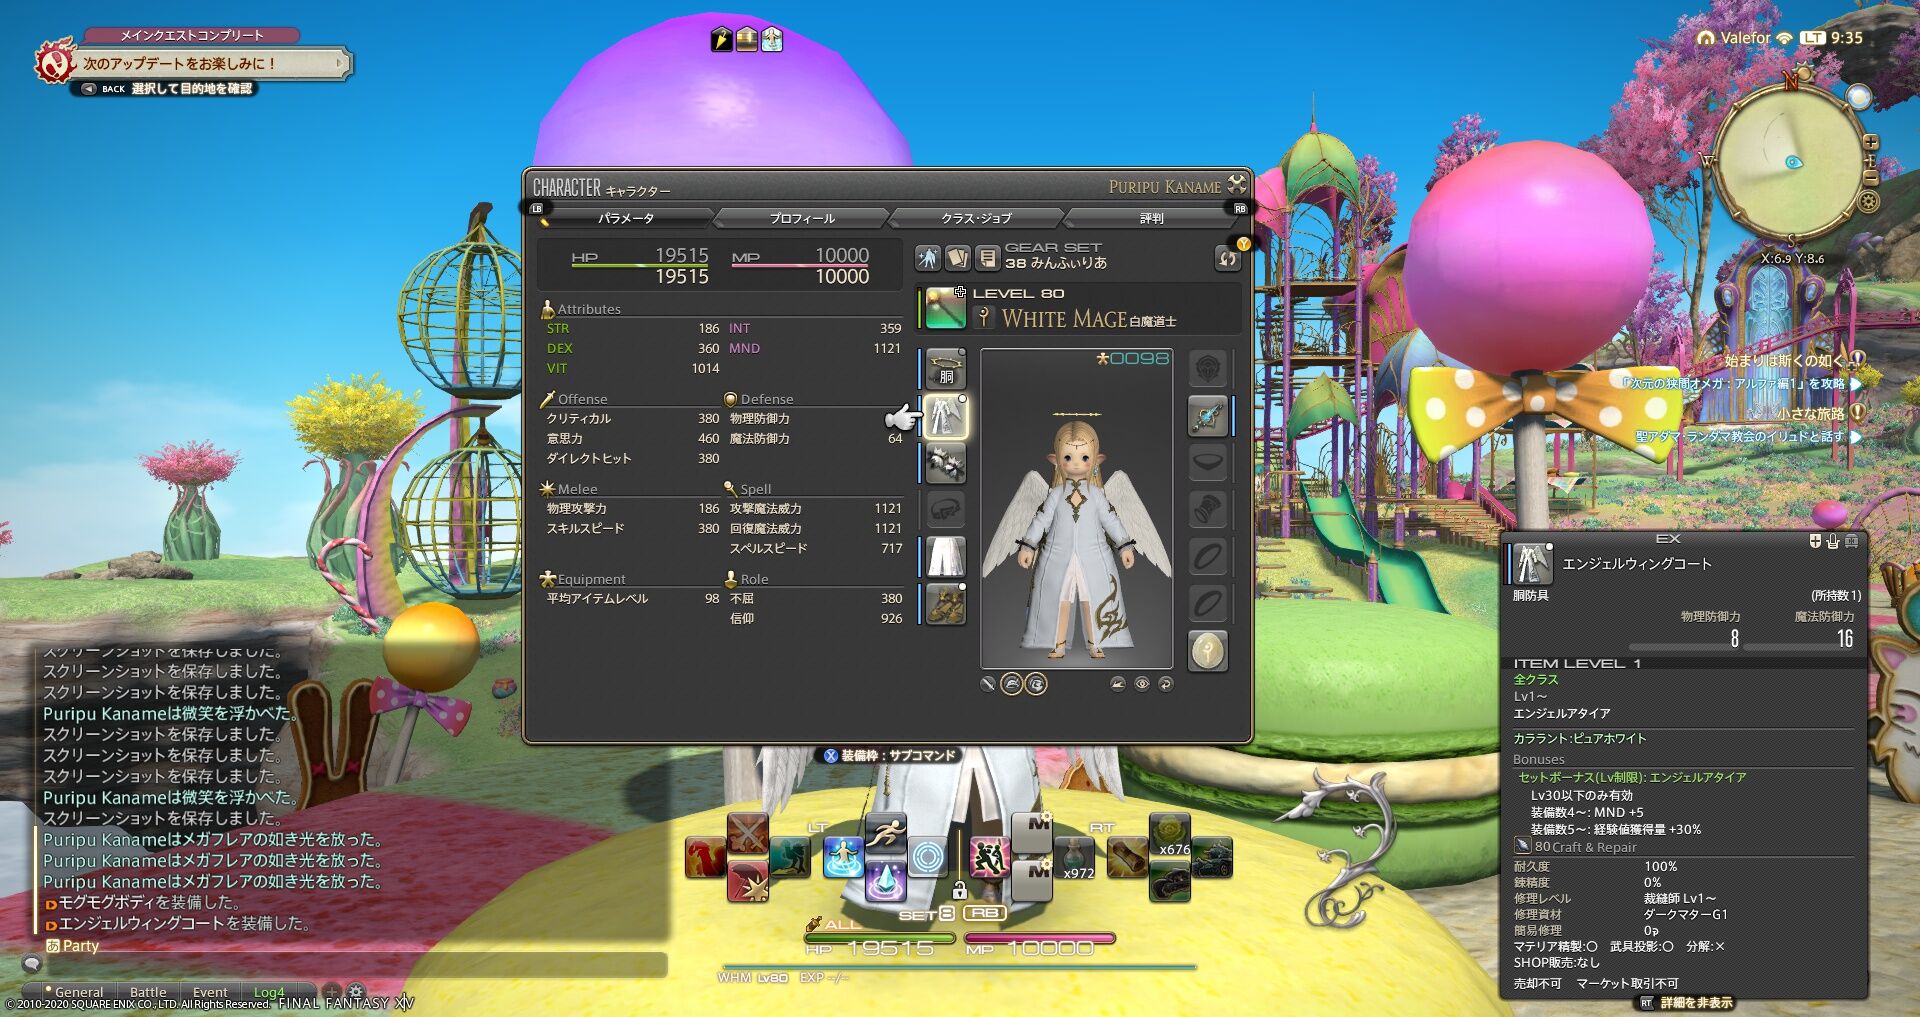The image size is (1920, 1017).
Task: Click the chat input field
Action: [355, 964]
